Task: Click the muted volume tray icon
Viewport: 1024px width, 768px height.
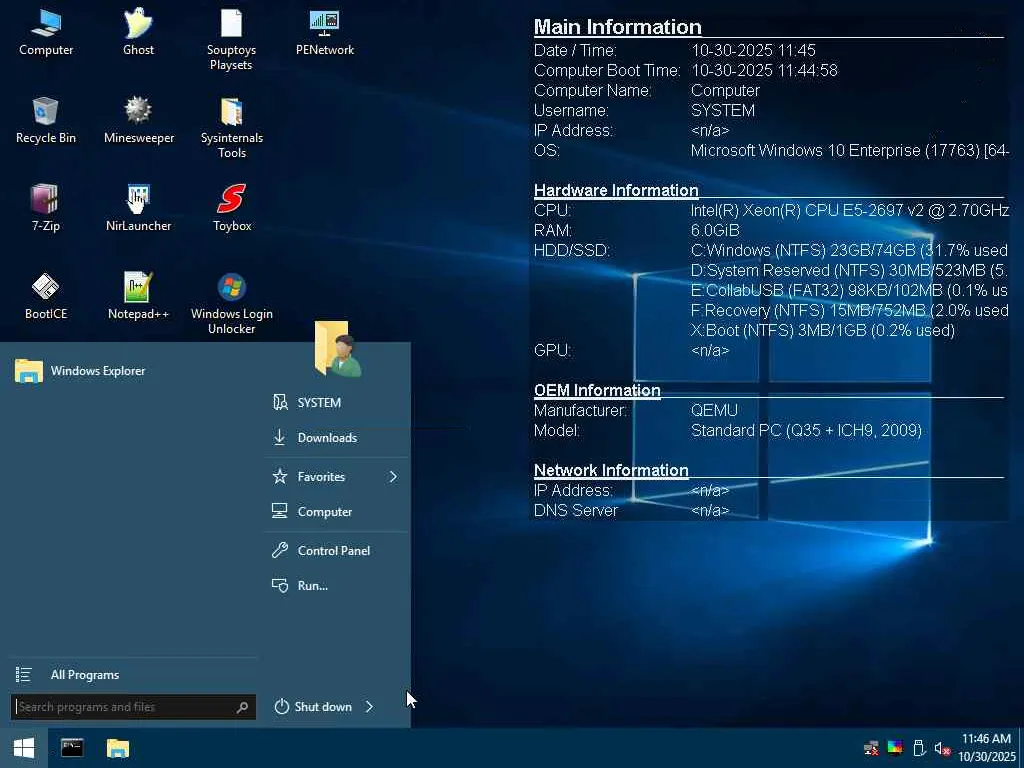Action: (x=942, y=748)
